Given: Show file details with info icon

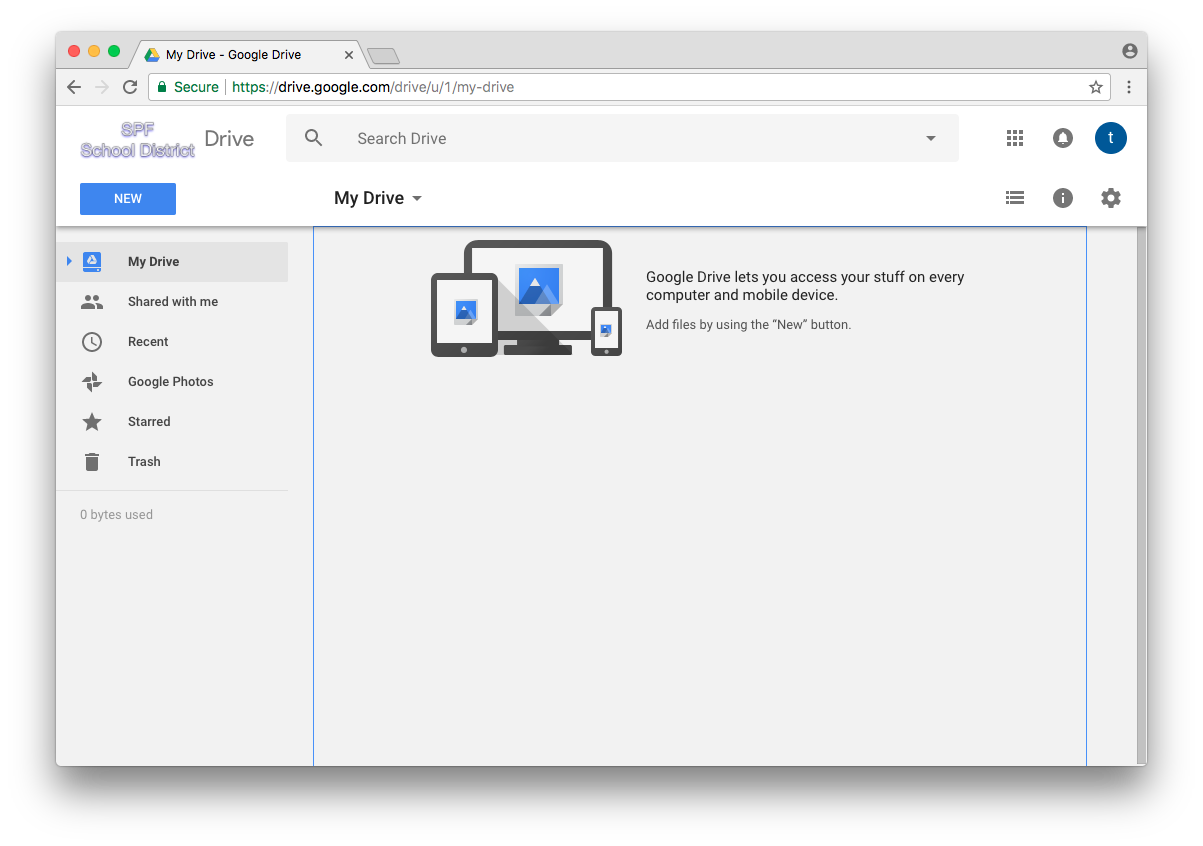Looking at the screenshot, I should [x=1063, y=198].
